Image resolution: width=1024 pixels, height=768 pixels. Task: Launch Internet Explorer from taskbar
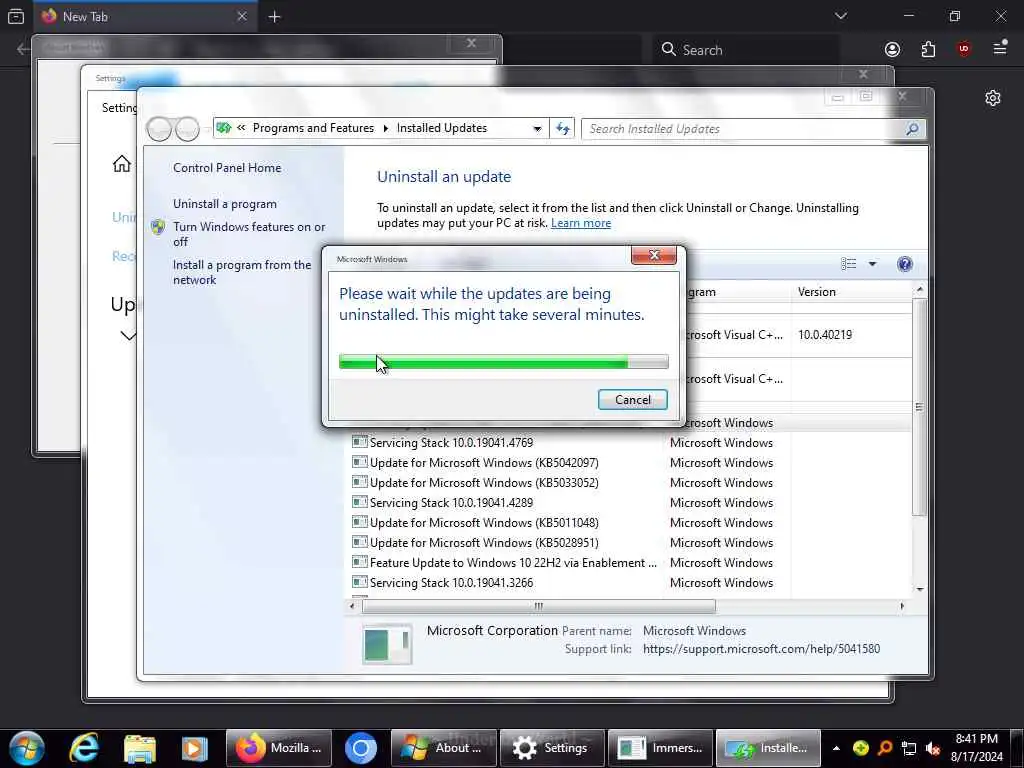click(84, 748)
